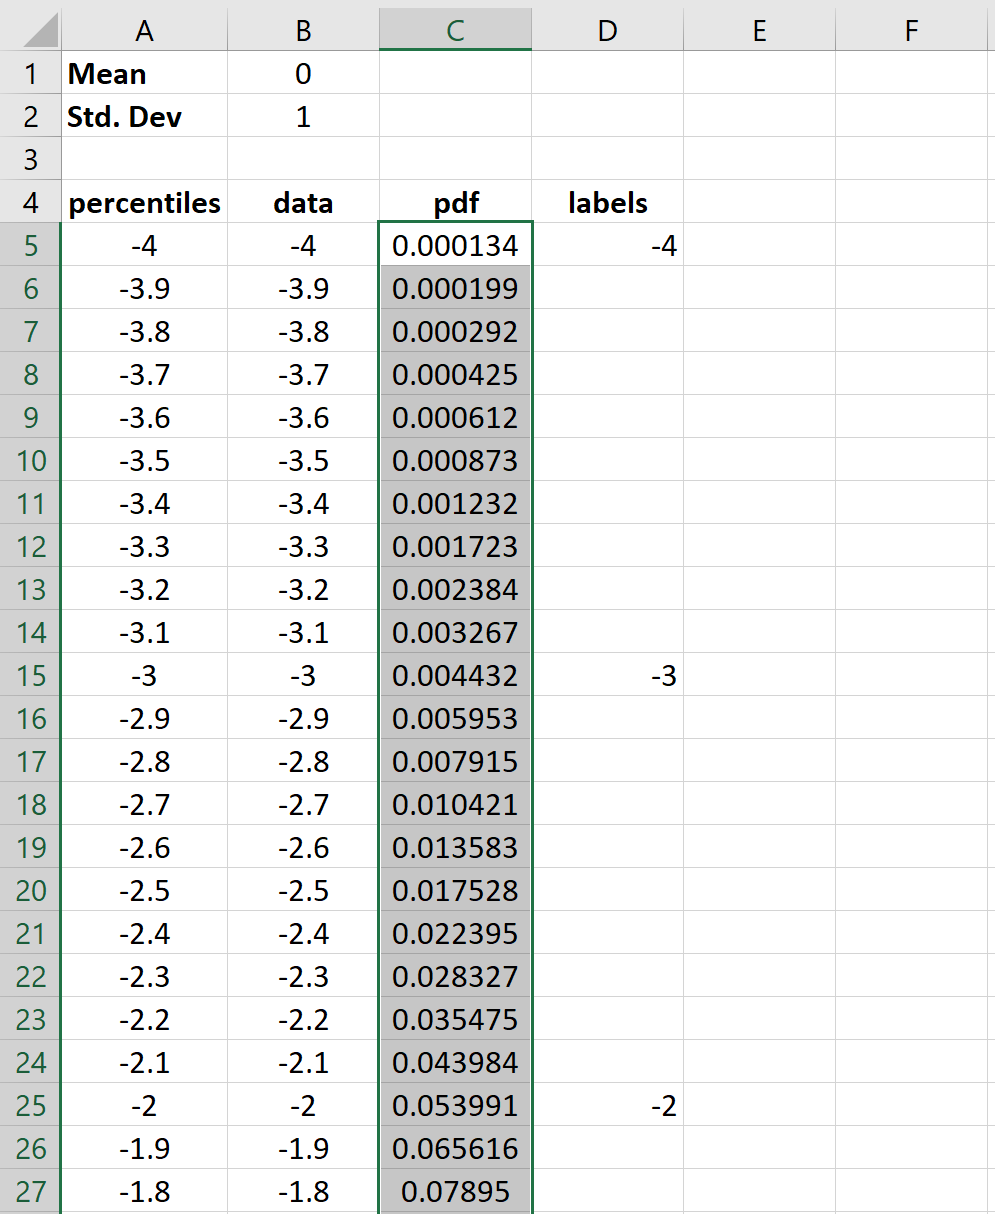Click the pdf column heading cell
This screenshot has height=1214, width=995.
(x=455, y=202)
